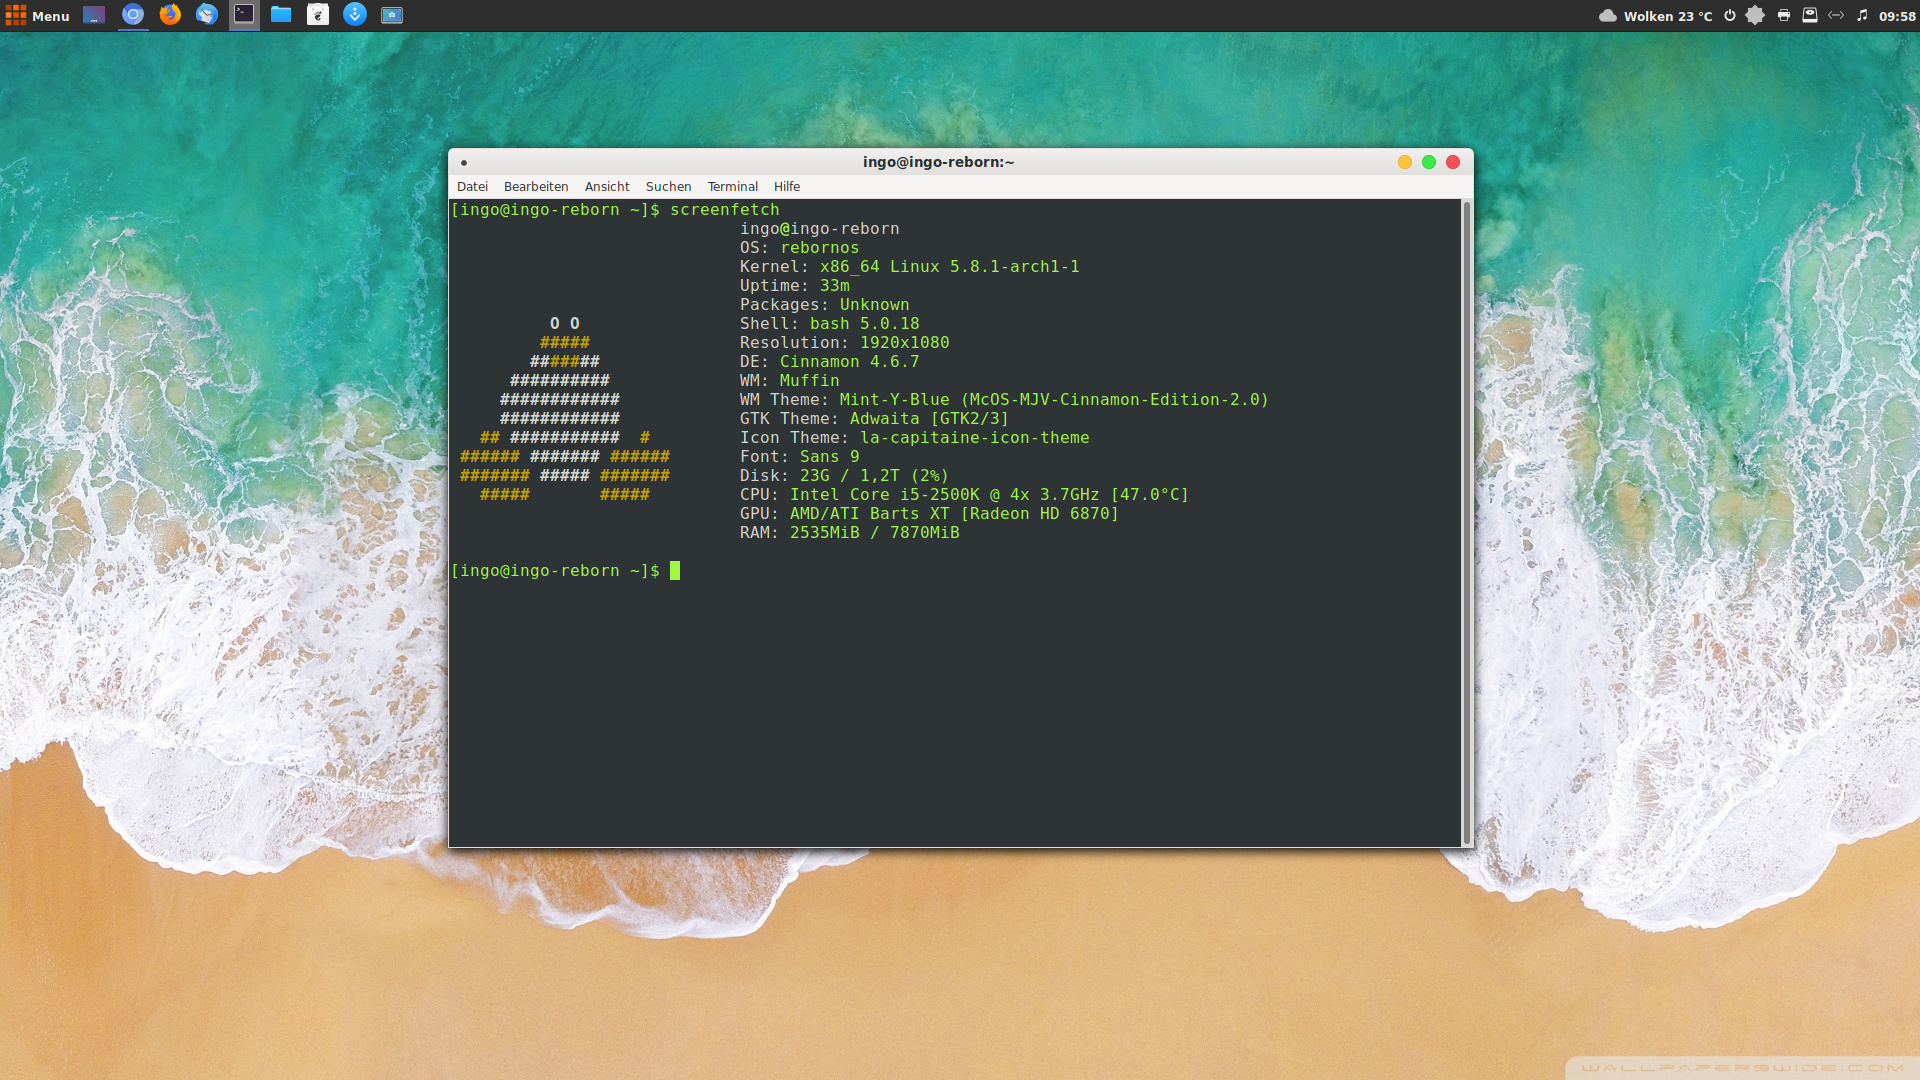Launch the screenshot tool from the panel
Image resolution: width=1920 pixels, height=1080 pixels.
[392, 15]
